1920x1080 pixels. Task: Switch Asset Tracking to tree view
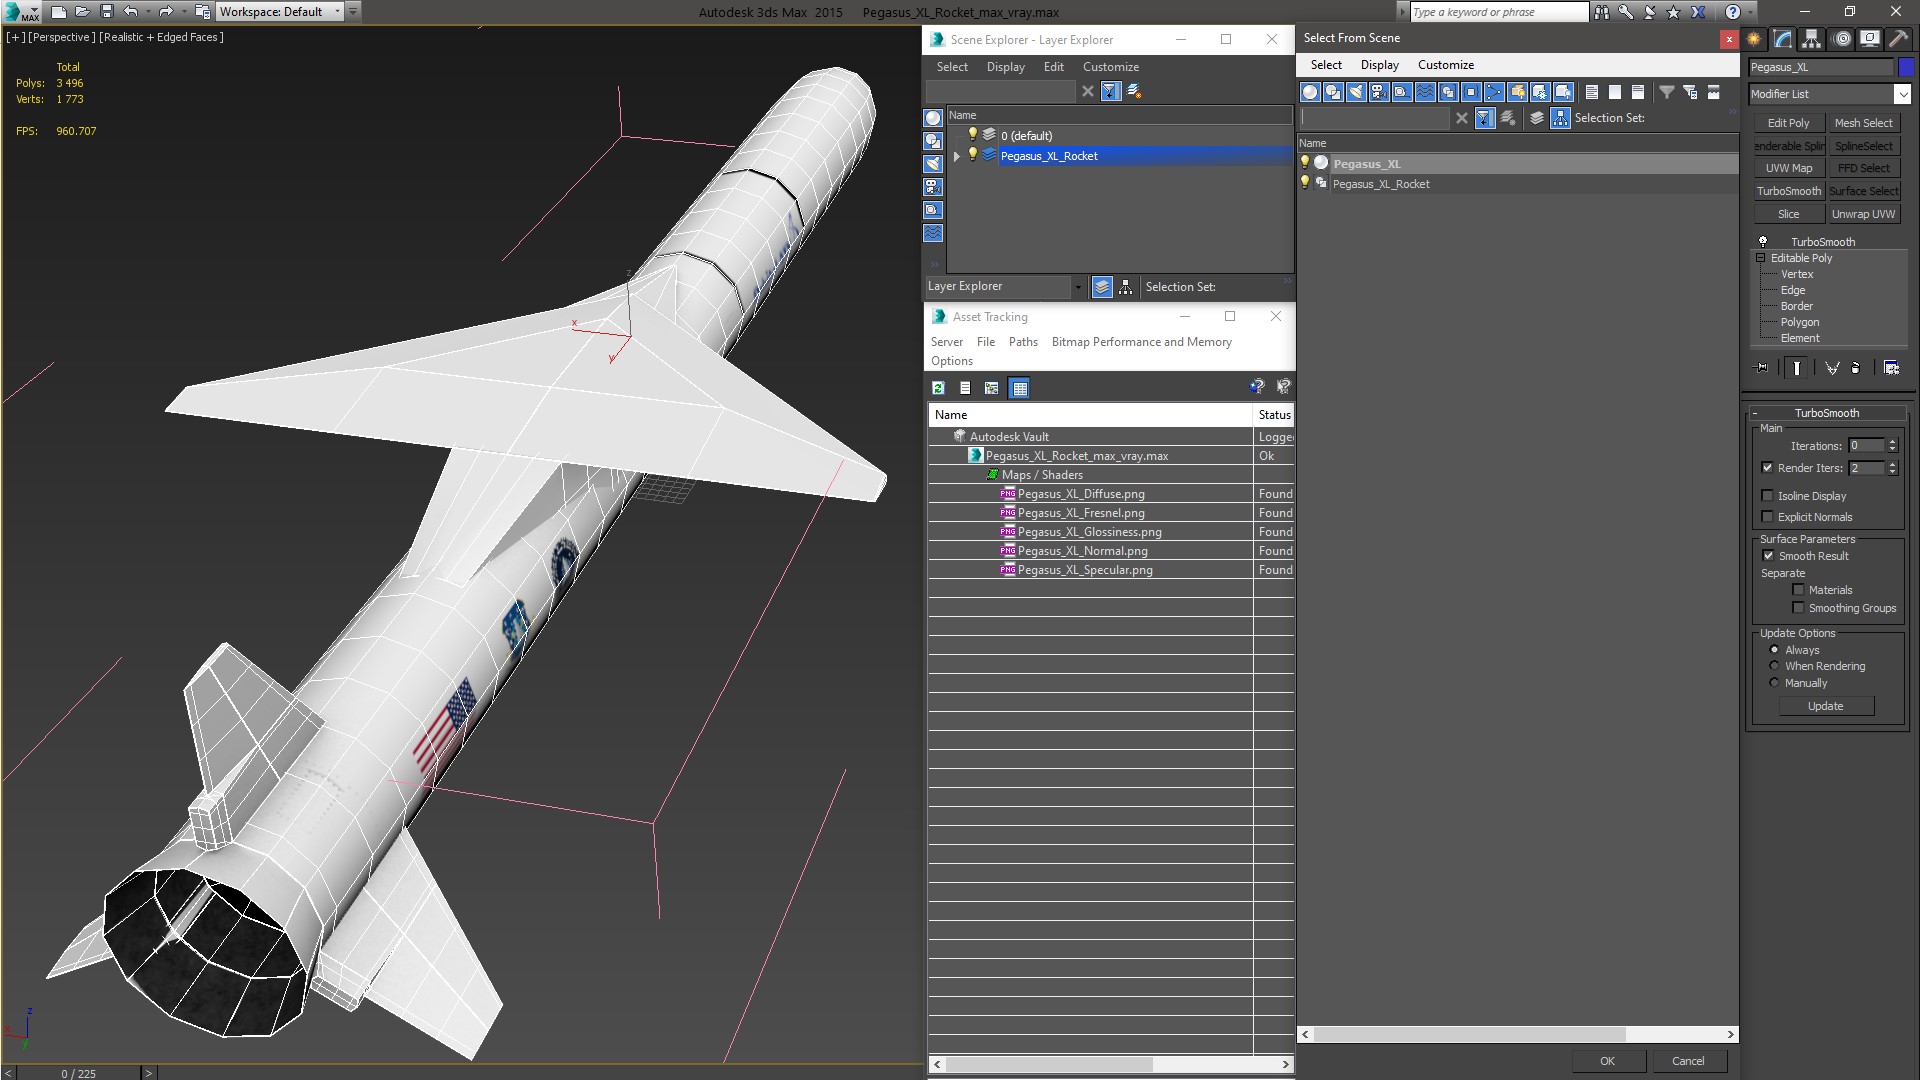pyautogui.click(x=991, y=388)
